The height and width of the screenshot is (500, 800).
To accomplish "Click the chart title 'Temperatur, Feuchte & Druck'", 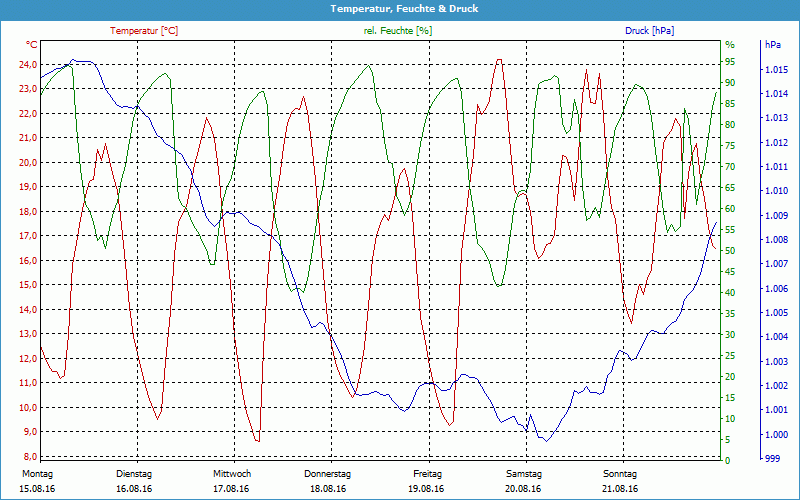I will coord(404,9).
